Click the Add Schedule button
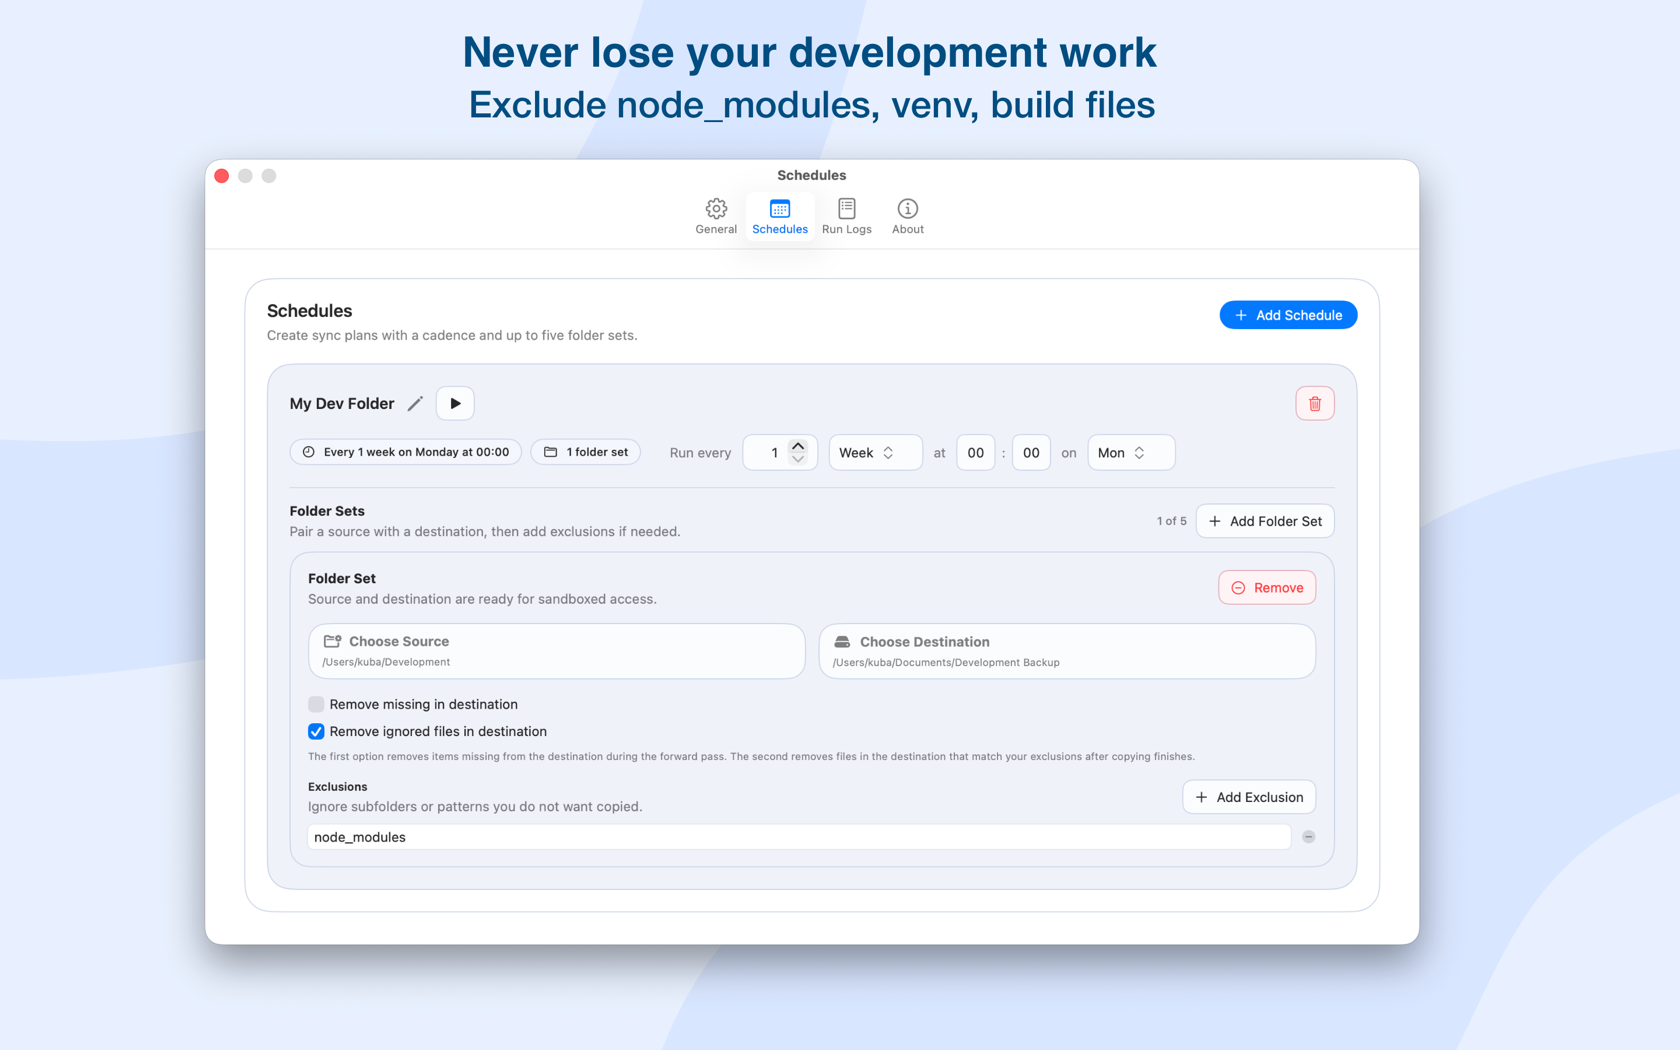The height and width of the screenshot is (1050, 1680). (x=1287, y=315)
